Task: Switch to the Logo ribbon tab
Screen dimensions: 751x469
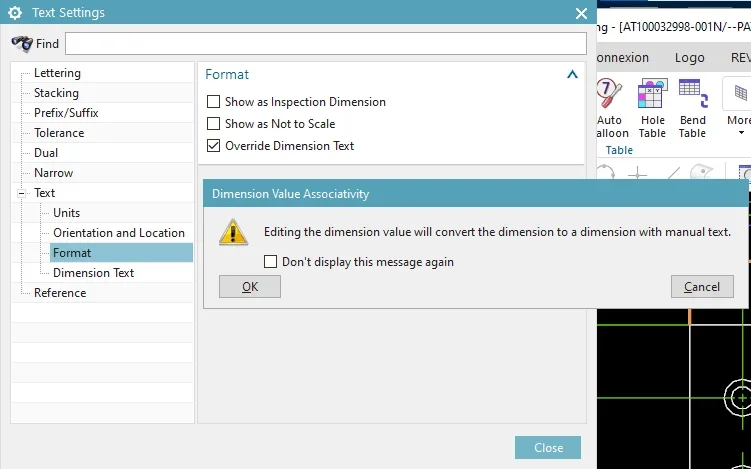Action: pyautogui.click(x=689, y=58)
